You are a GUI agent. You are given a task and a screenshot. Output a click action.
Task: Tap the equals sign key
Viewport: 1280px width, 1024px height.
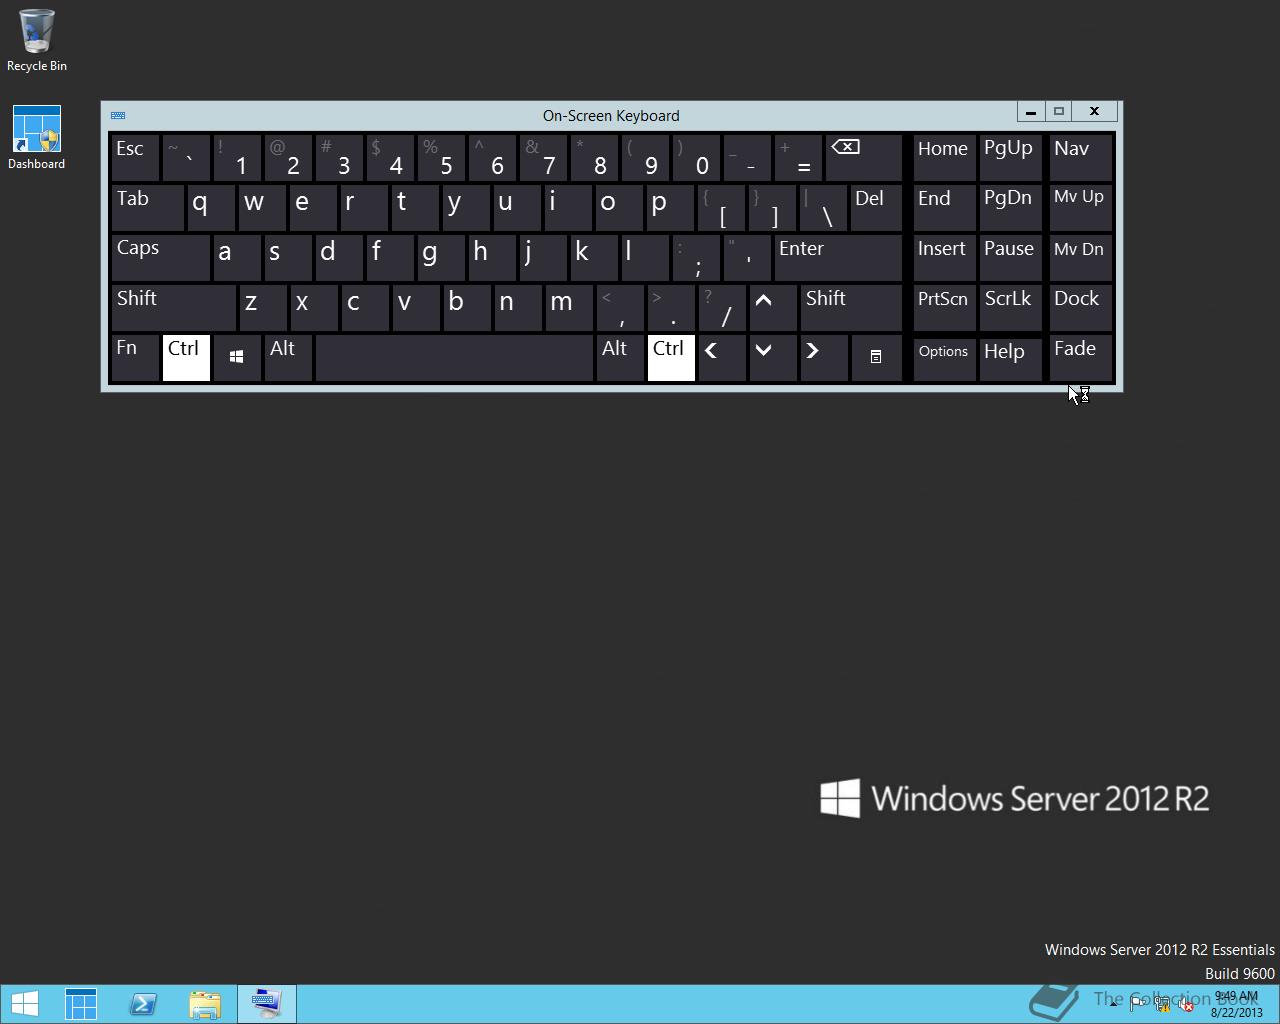(798, 157)
